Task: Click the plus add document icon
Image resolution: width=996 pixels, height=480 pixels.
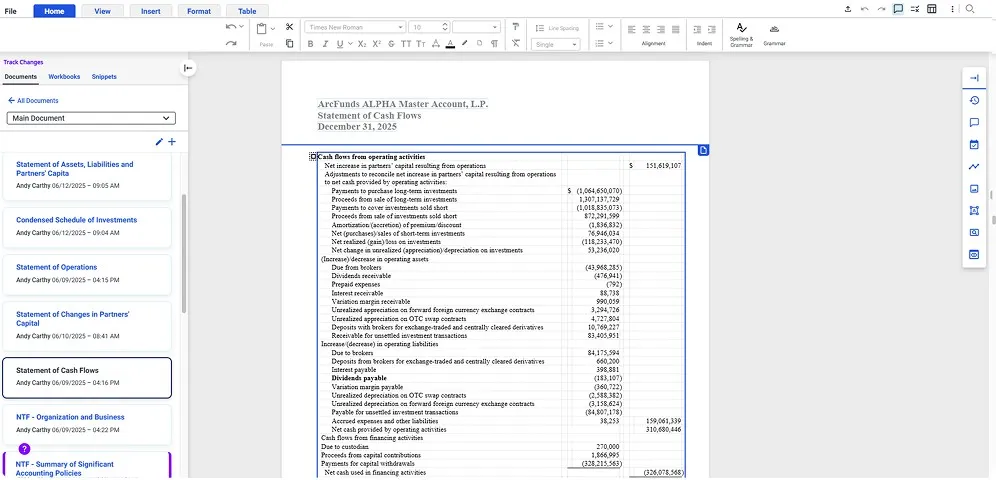Action: (x=172, y=142)
